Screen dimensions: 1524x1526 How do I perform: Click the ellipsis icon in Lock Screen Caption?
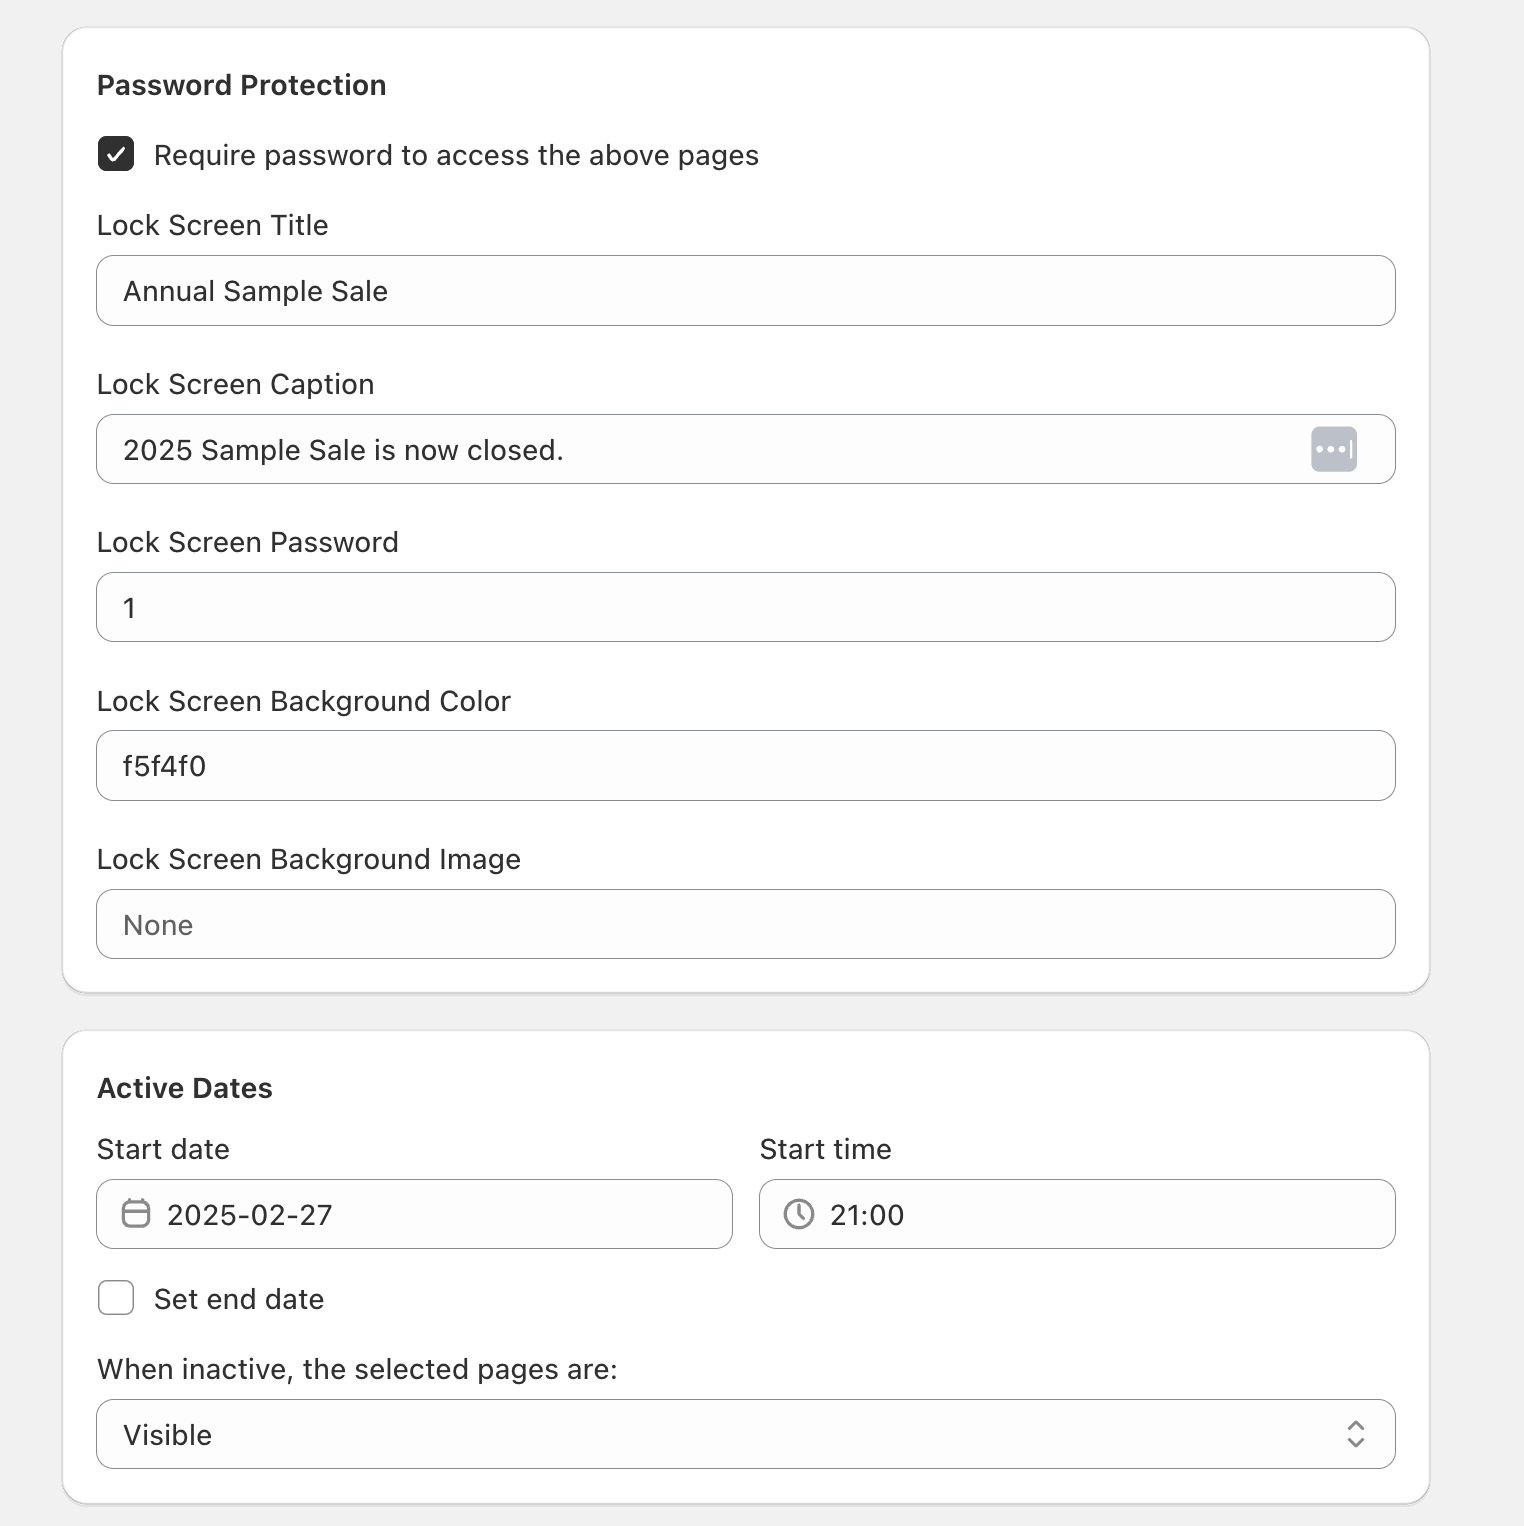click(x=1334, y=449)
